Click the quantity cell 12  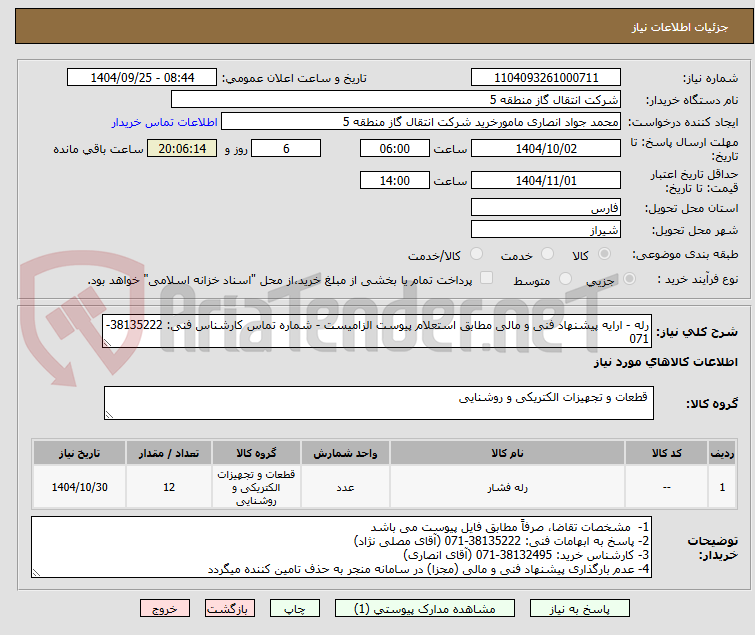click(x=169, y=487)
